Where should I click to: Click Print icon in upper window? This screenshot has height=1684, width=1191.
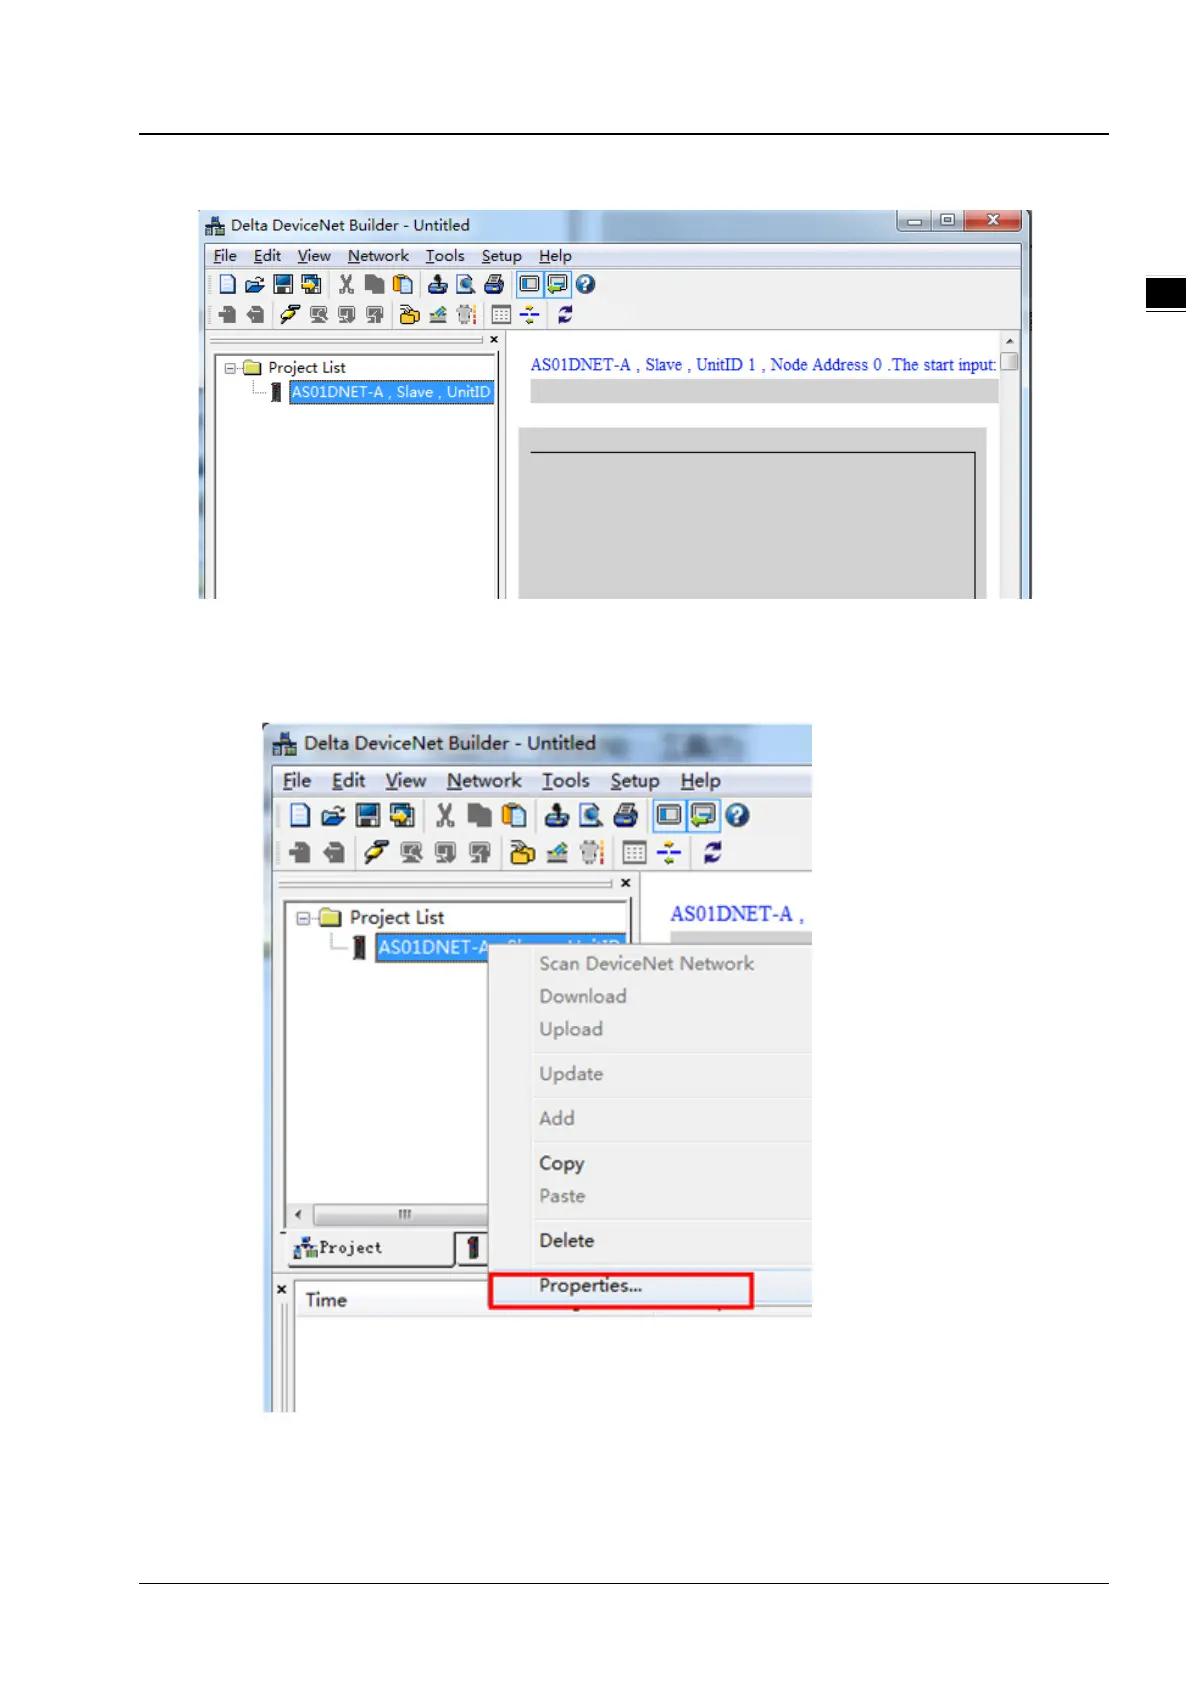pyautogui.click(x=494, y=284)
